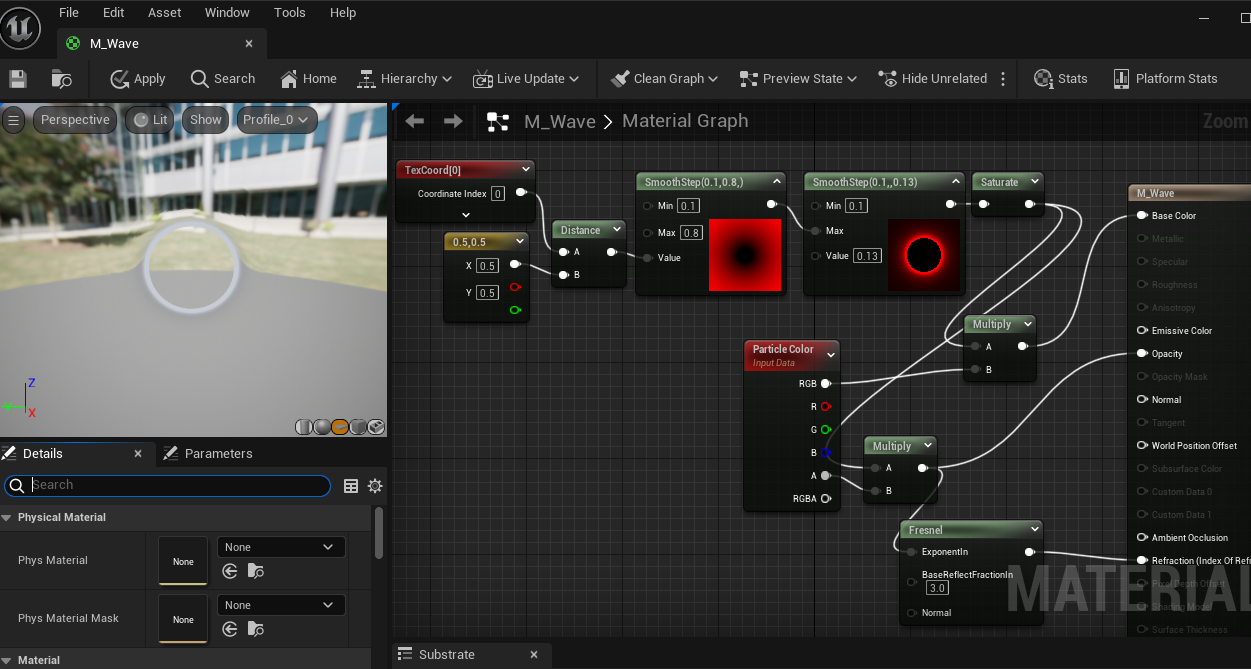Open the Live Update dropdown
The width and height of the screenshot is (1251, 669).
click(x=526, y=79)
